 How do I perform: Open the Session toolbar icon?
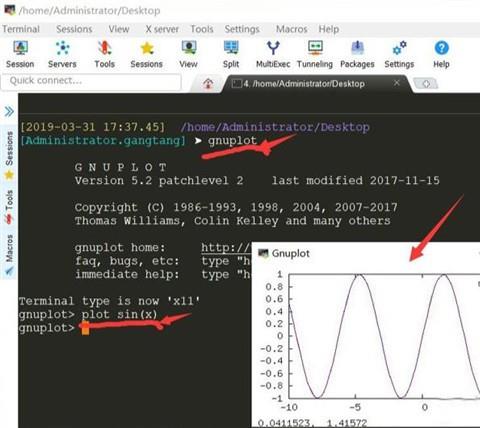(x=20, y=54)
